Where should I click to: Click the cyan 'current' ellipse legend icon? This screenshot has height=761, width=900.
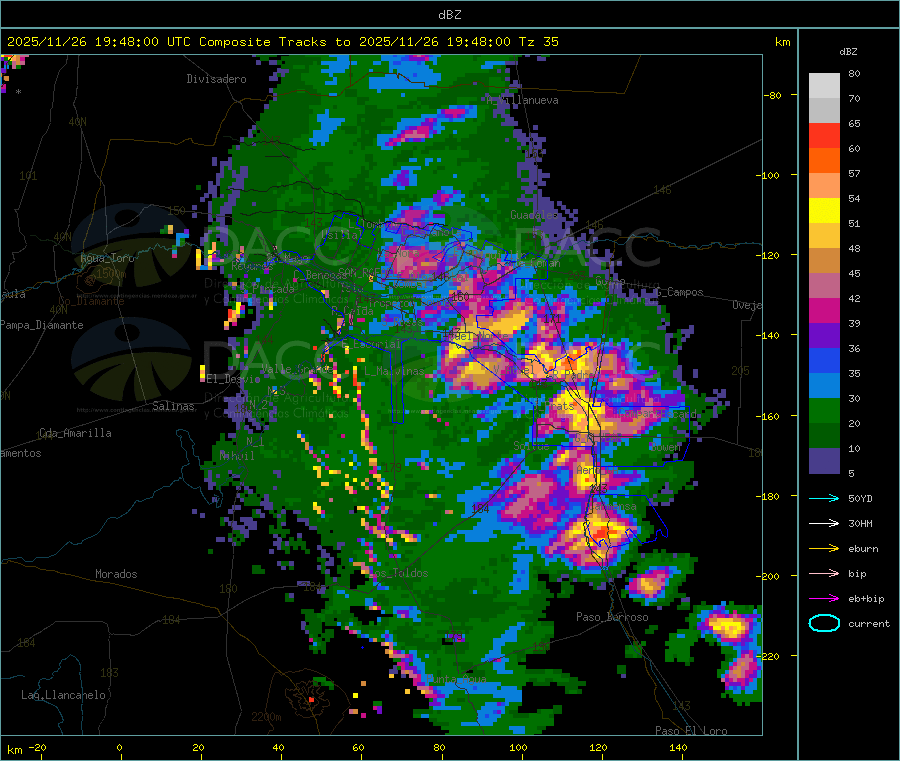(824, 623)
